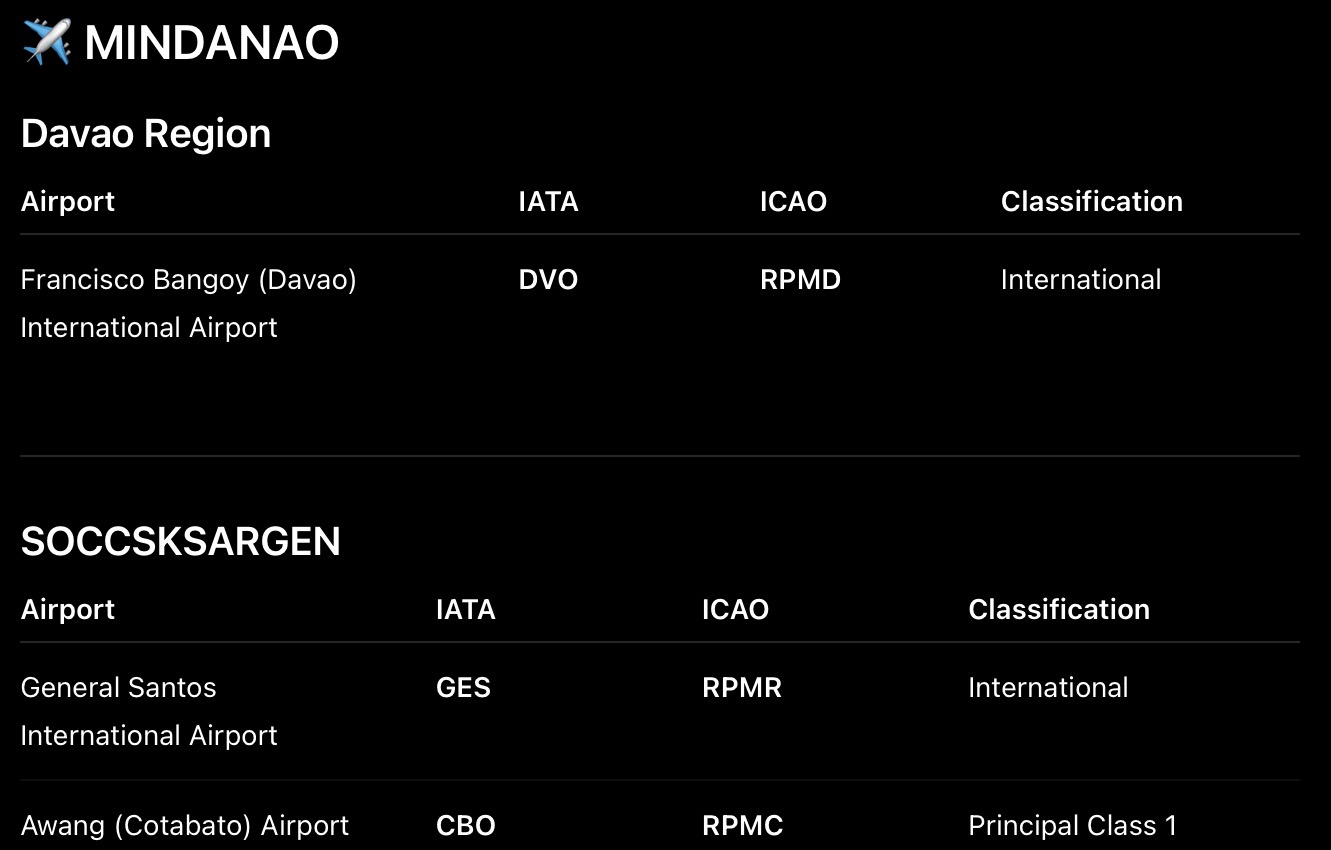Click the GES IATA code
This screenshot has height=850, width=1331.
[464, 688]
